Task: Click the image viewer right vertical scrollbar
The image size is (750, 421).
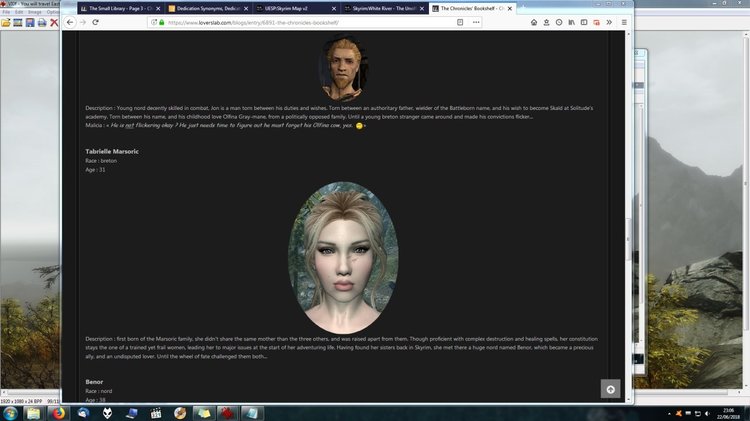Action: point(746,210)
